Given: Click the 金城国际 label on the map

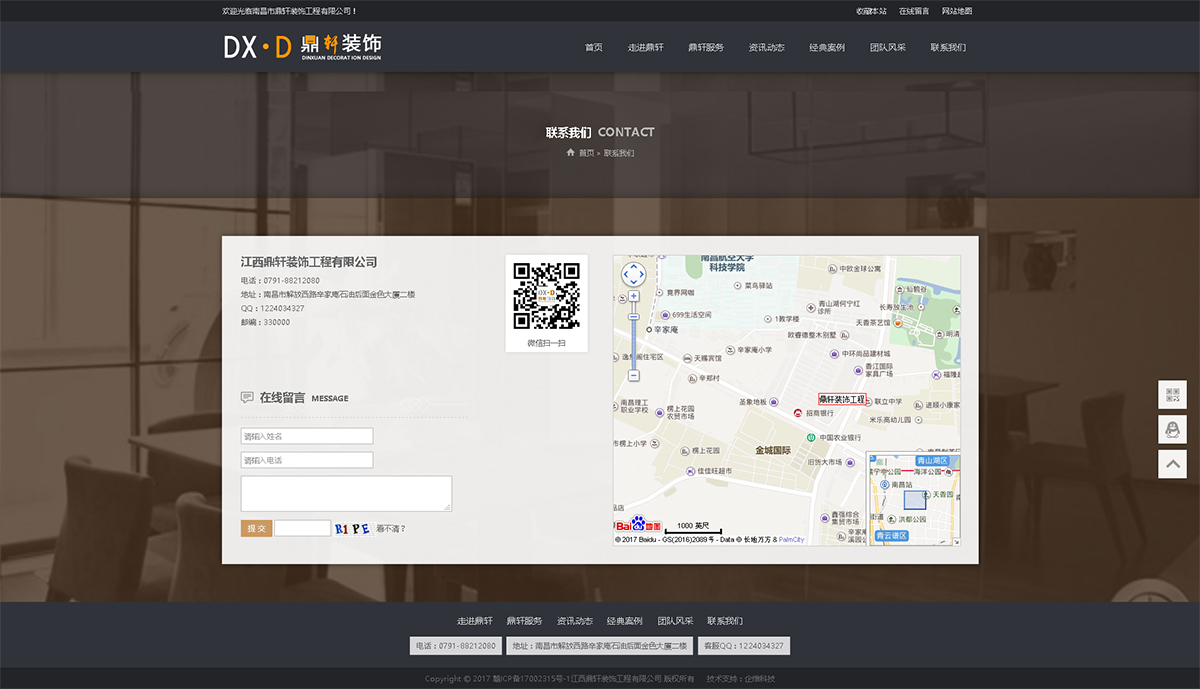Looking at the screenshot, I should [x=773, y=450].
